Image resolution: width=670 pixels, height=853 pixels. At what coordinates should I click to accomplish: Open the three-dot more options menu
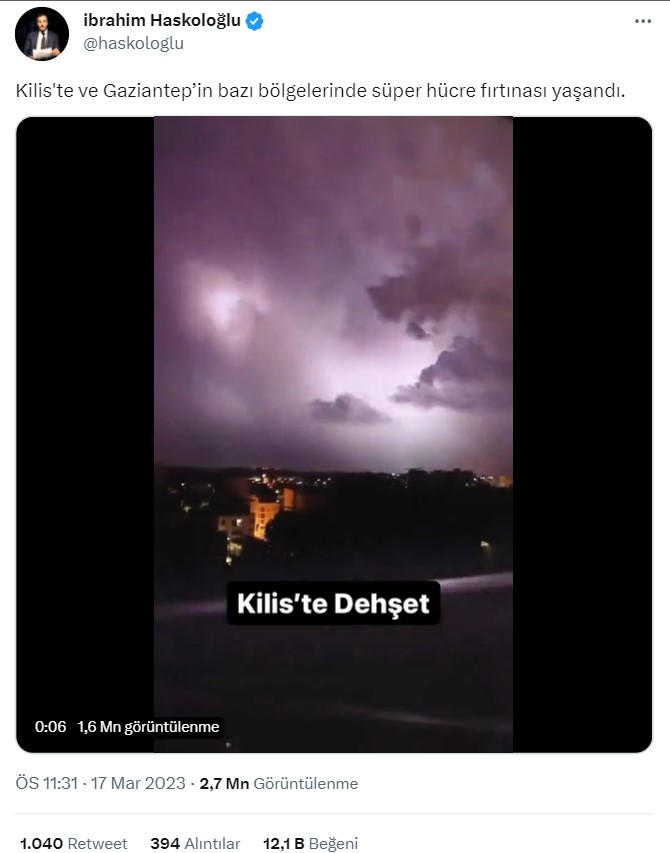pyautogui.click(x=643, y=21)
